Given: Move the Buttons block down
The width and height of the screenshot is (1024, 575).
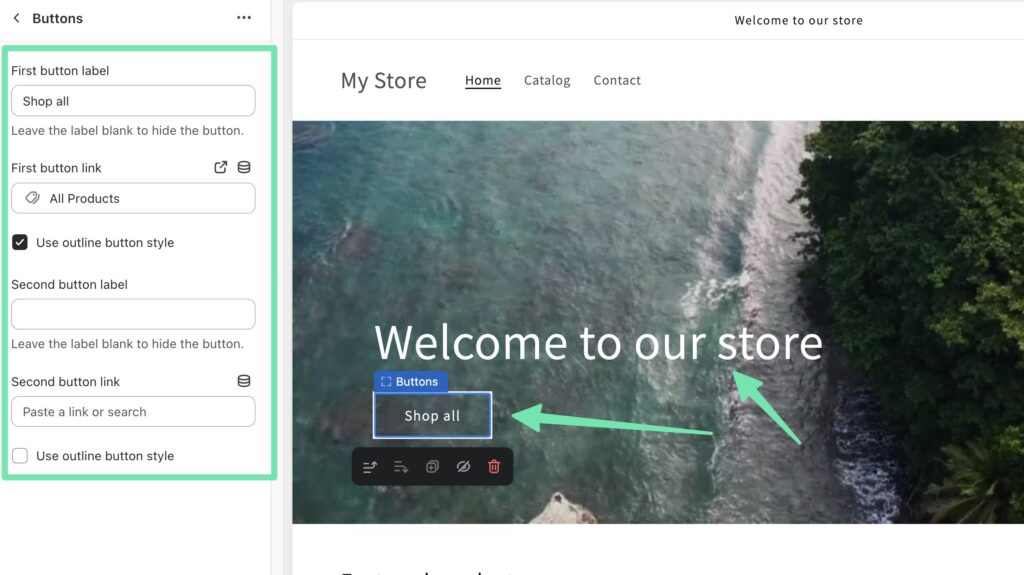Looking at the screenshot, I should (401, 467).
